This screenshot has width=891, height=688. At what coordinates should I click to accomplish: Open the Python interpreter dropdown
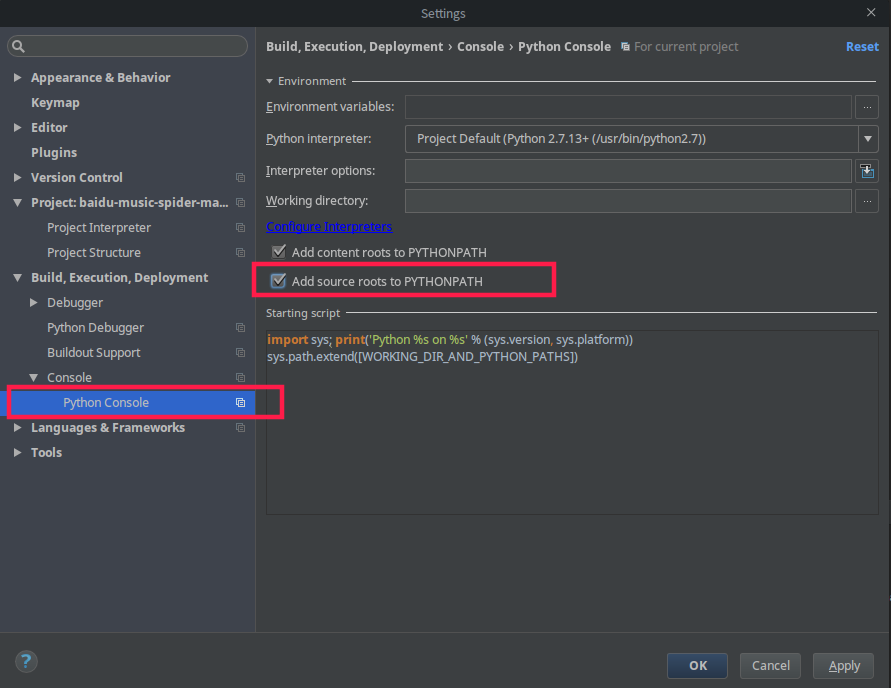point(867,139)
